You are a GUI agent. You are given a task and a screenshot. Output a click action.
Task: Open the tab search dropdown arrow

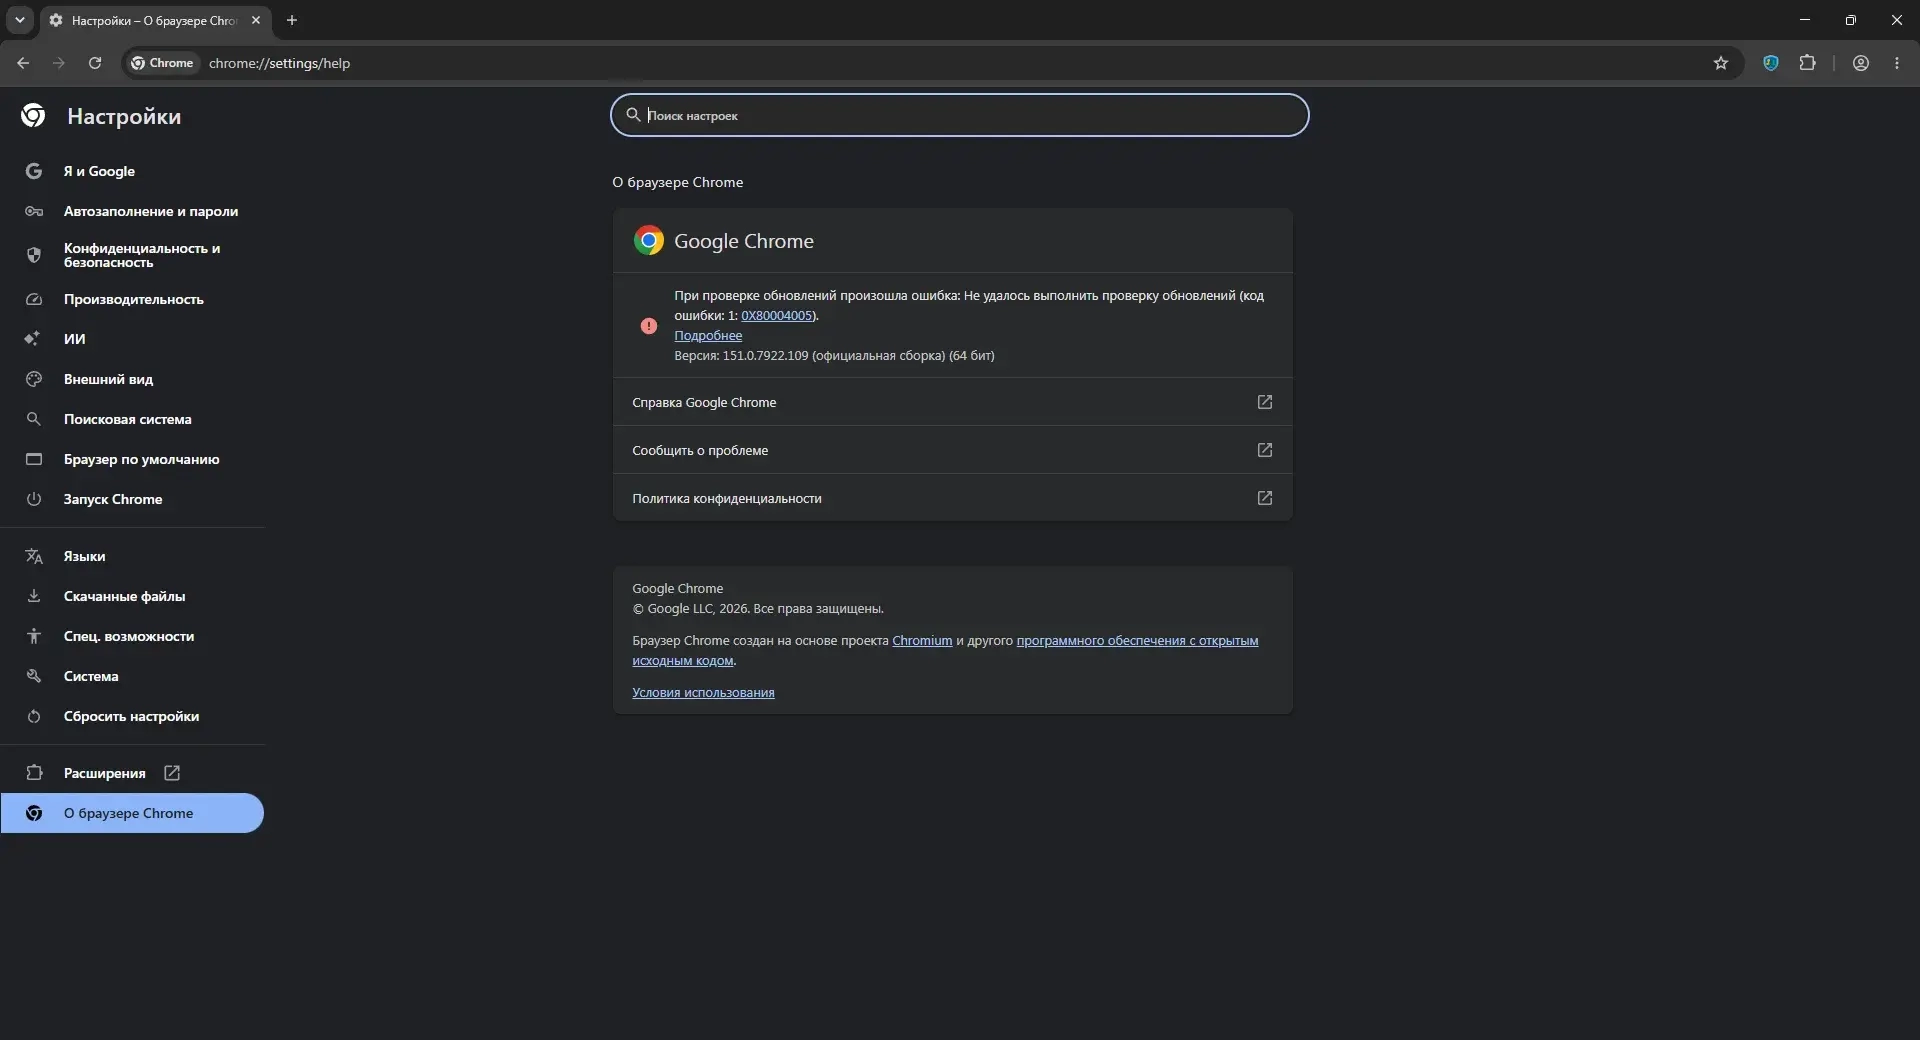click(x=19, y=20)
